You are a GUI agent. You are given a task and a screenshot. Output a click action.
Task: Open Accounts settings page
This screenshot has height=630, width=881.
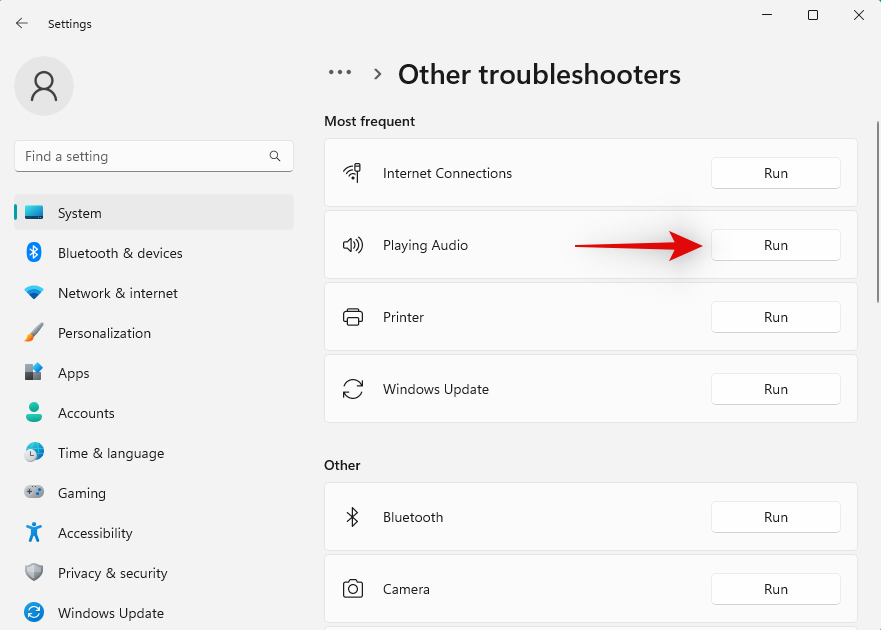[154, 413]
